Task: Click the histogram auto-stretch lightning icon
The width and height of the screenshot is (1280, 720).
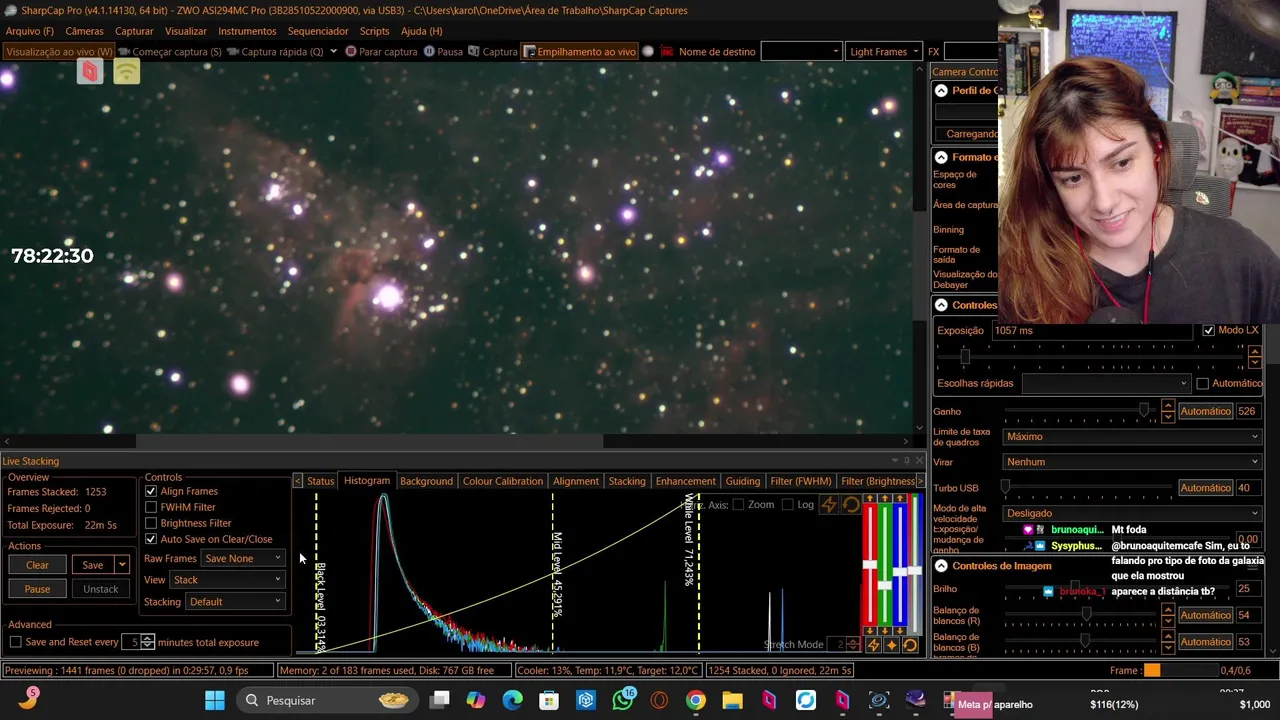Action: tap(829, 505)
